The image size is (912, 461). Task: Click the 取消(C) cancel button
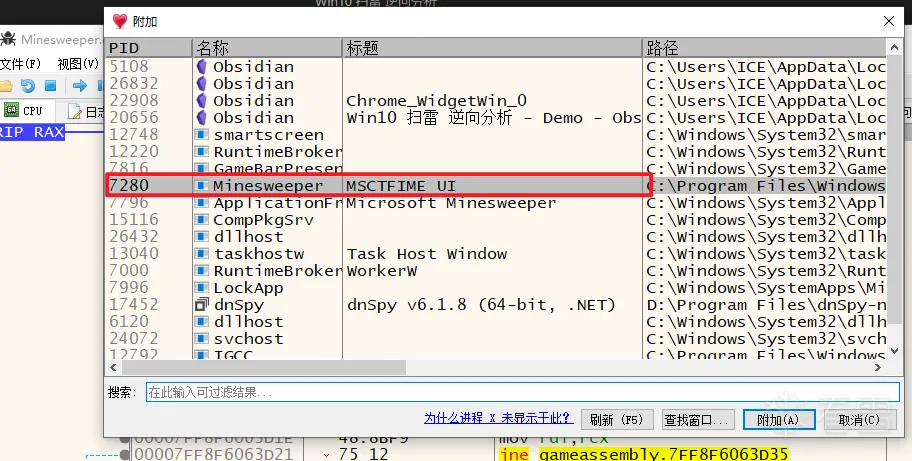(x=859, y=420)
